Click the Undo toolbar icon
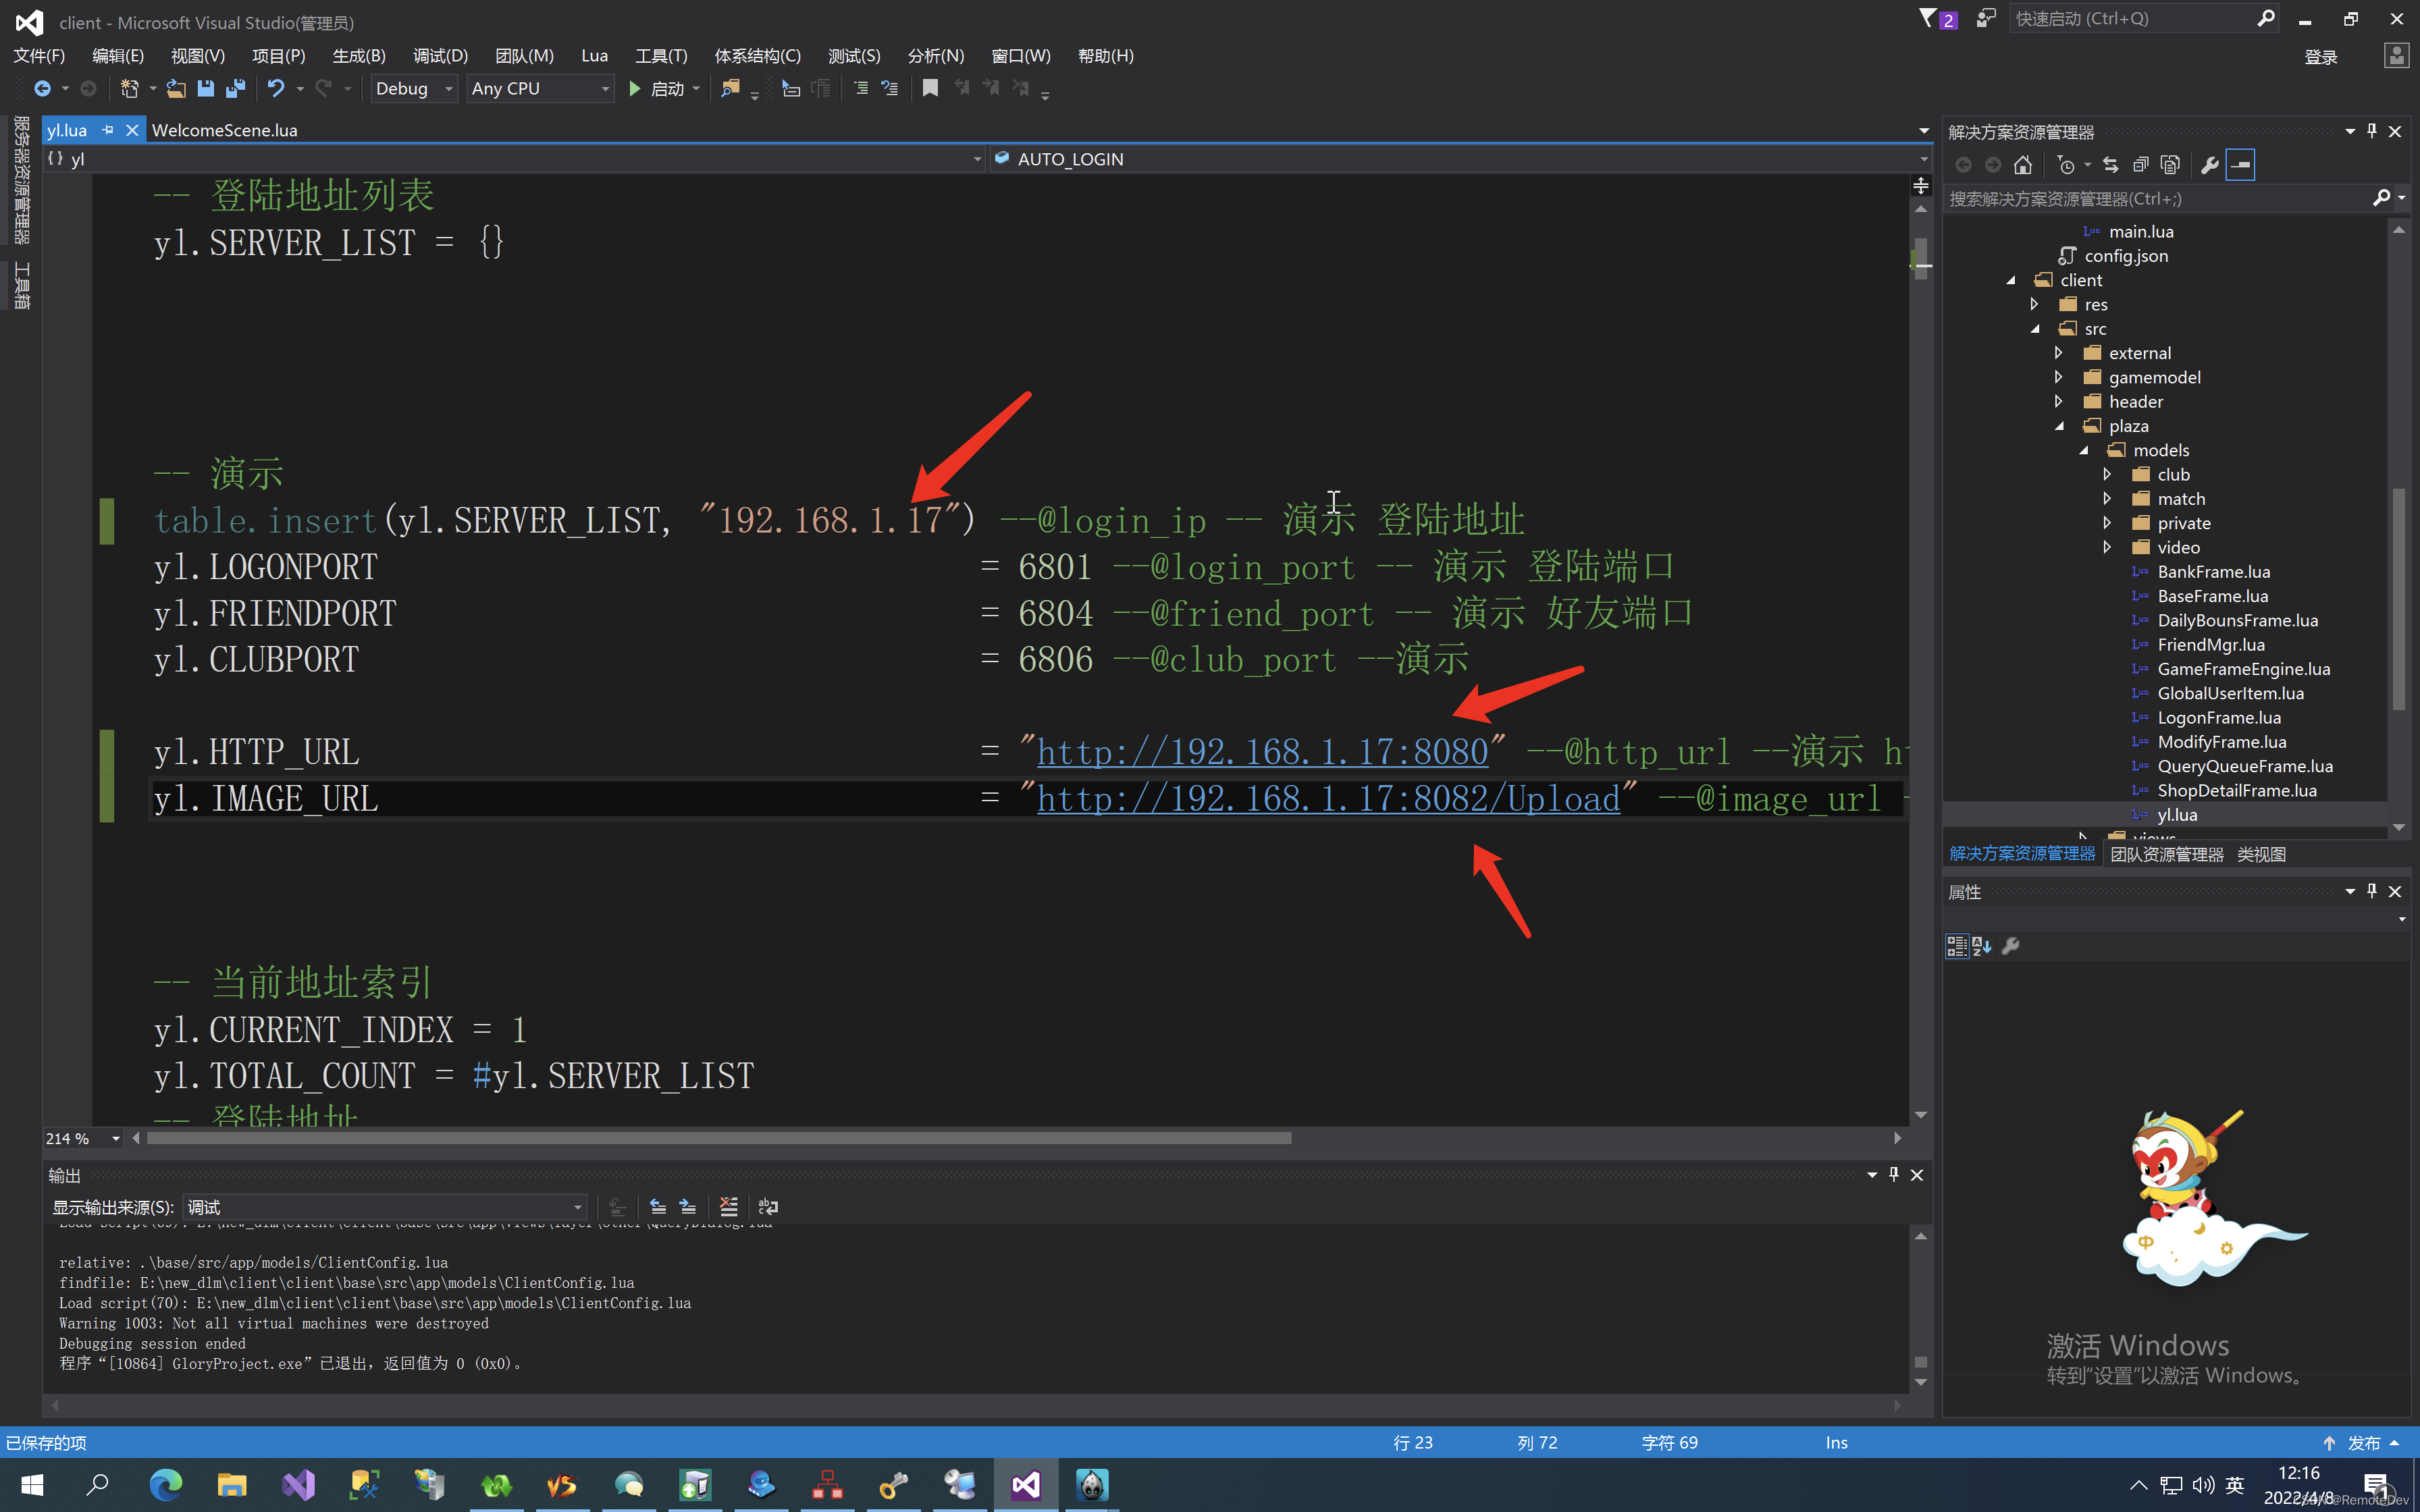This screenshot has width=2420, height=1512. coord(275,88)
